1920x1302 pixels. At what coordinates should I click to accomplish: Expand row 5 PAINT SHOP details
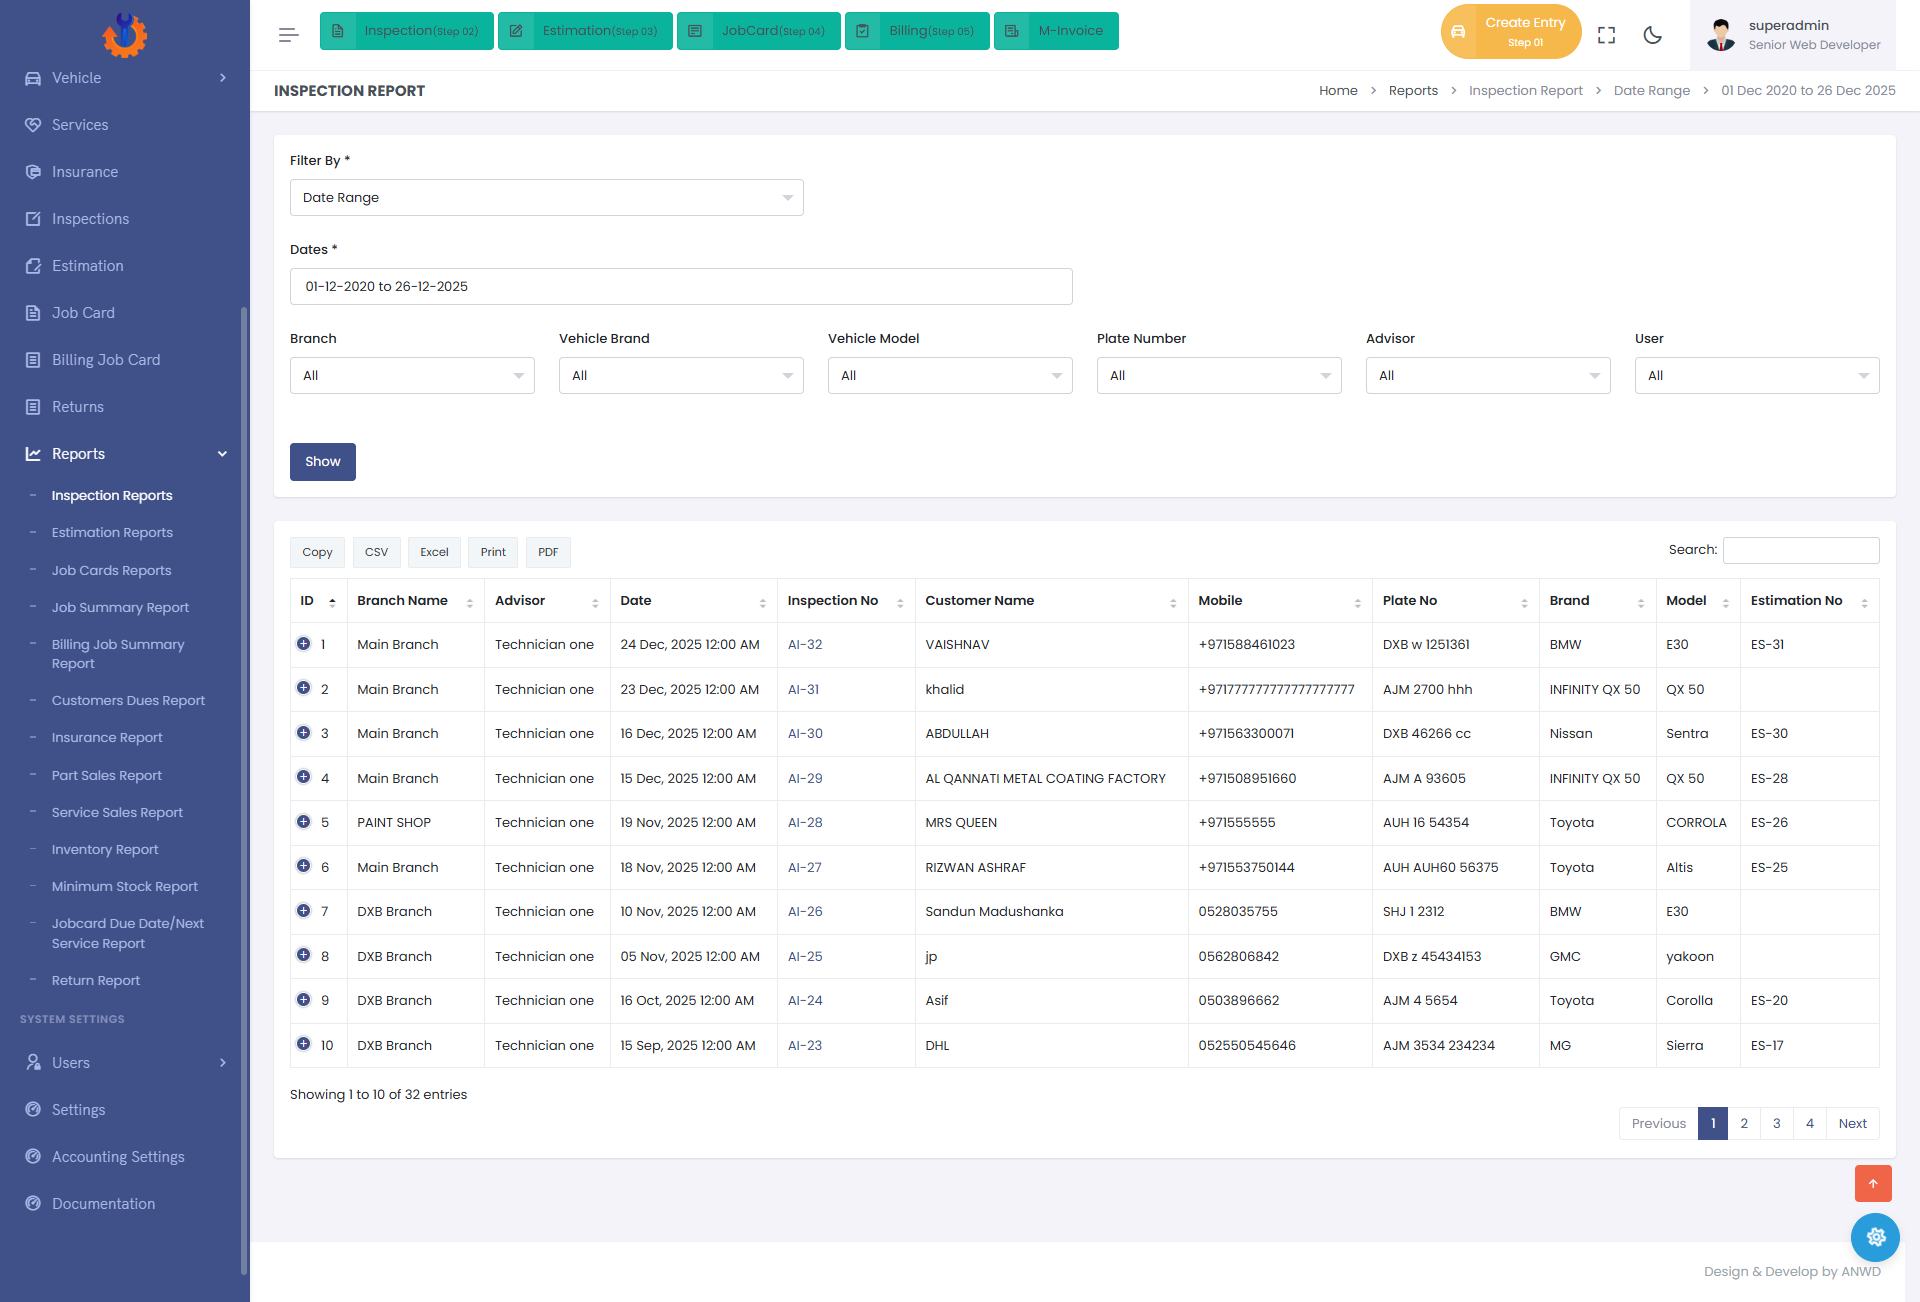(303, 822)
